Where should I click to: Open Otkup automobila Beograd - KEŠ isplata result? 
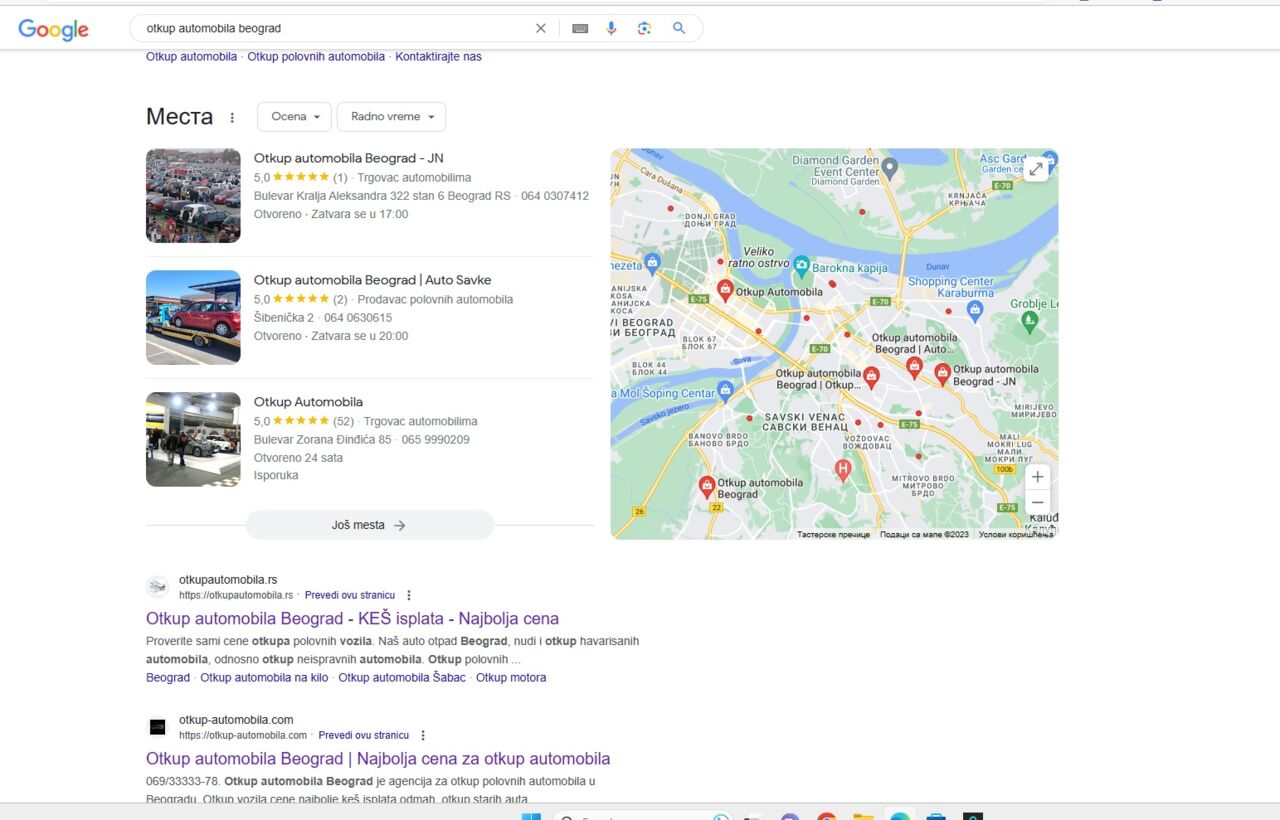[x=352, y=619]
